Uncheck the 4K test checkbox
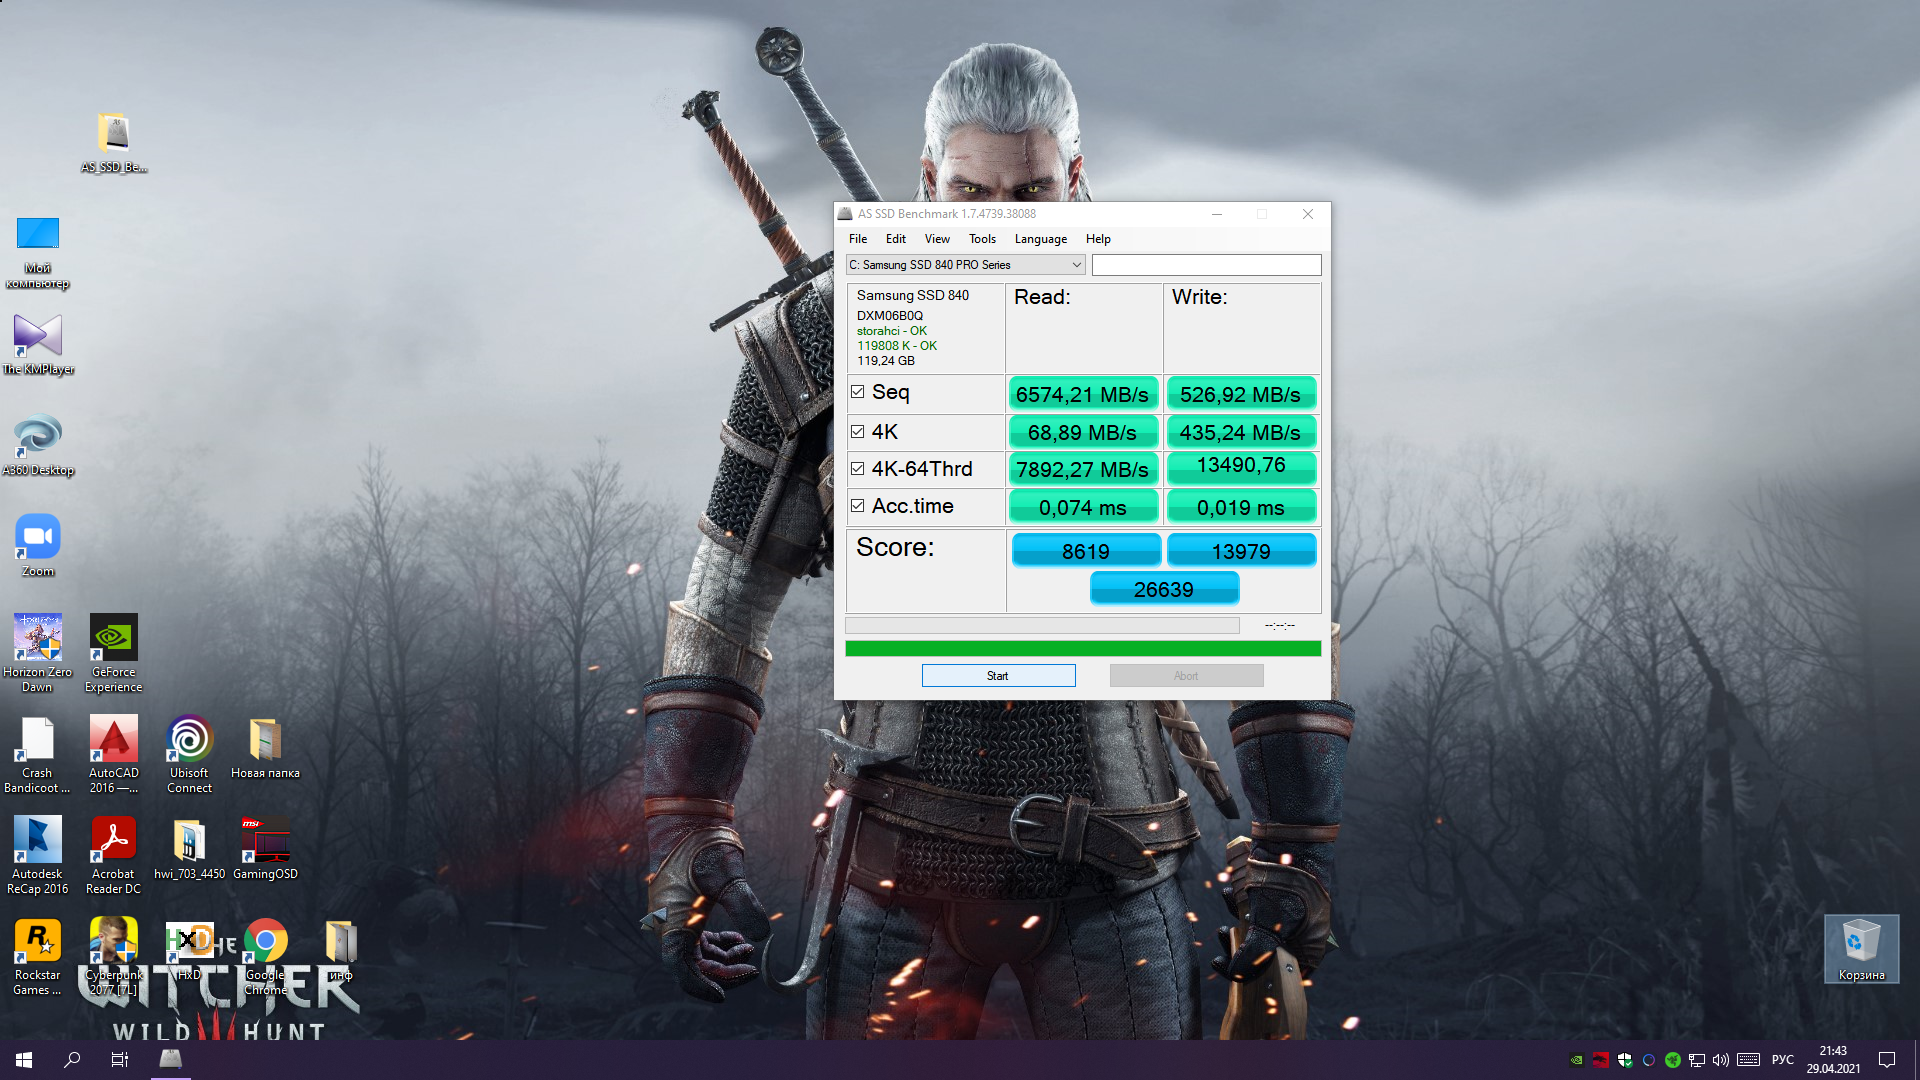The width and height of the screenshot is (1920, 1080). (858, 432)
